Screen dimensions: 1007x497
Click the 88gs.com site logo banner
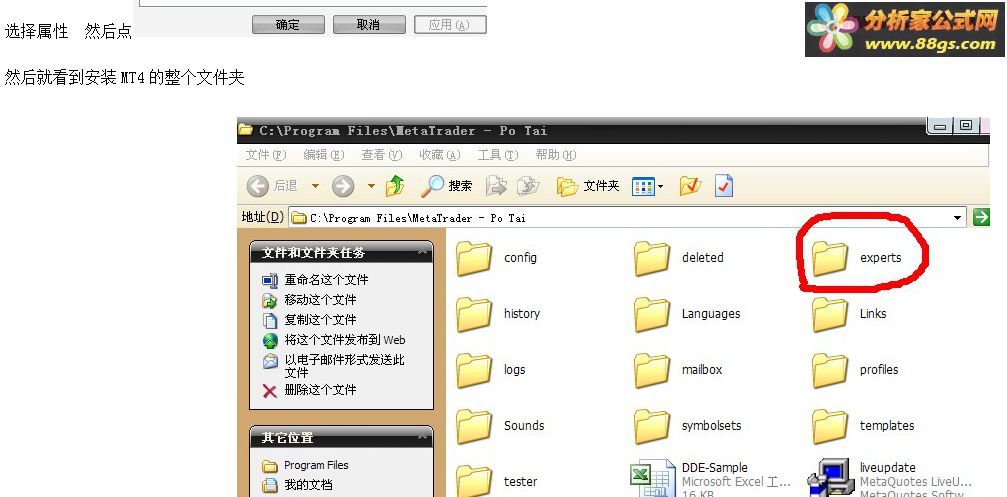click(904, 30)
